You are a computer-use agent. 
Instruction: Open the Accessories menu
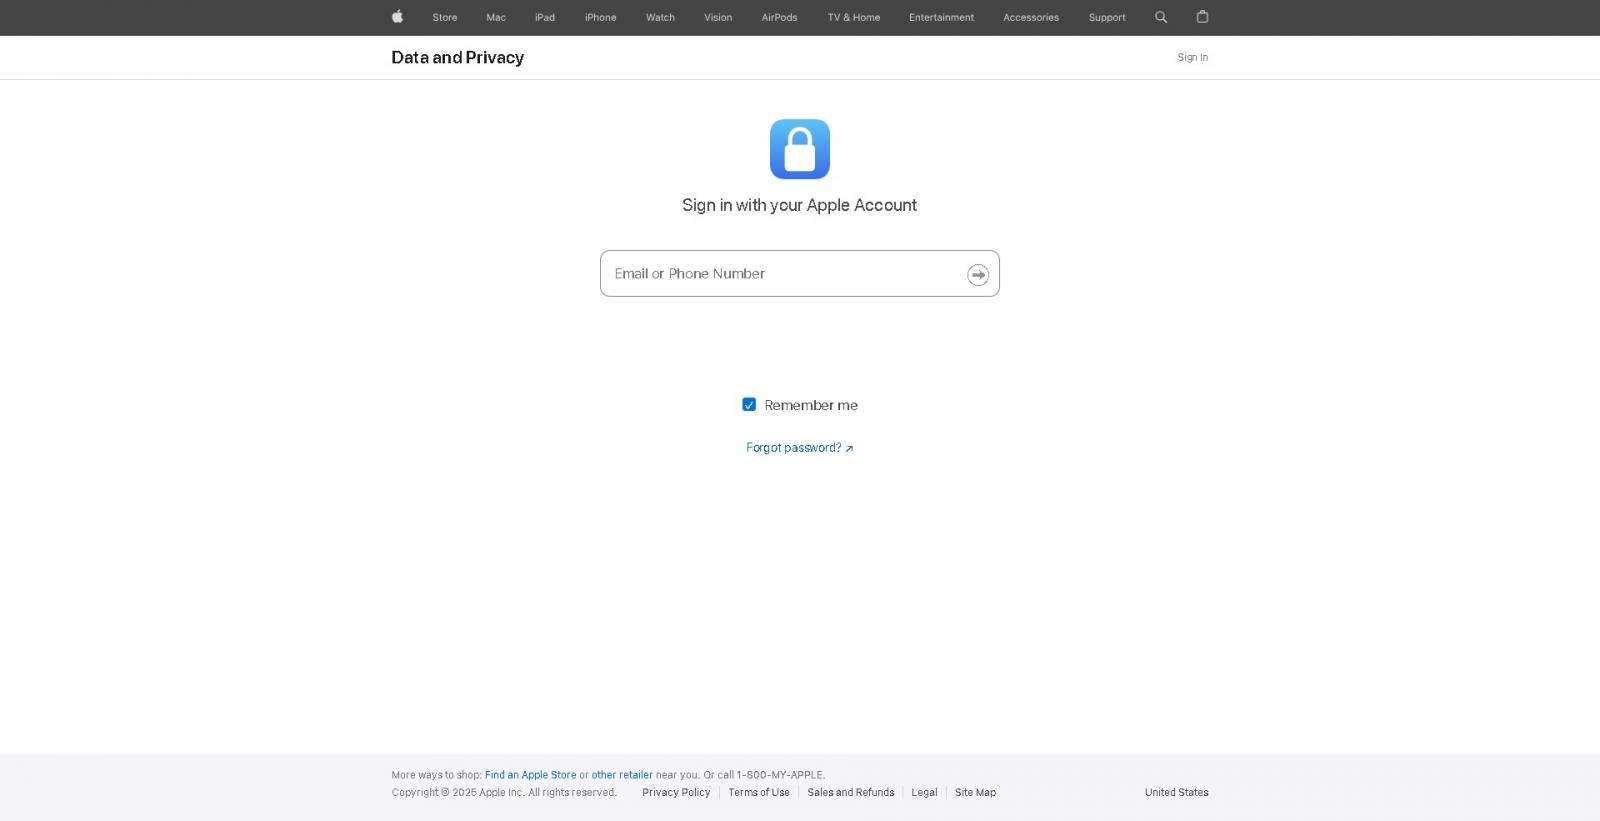tap(1031, 17)
